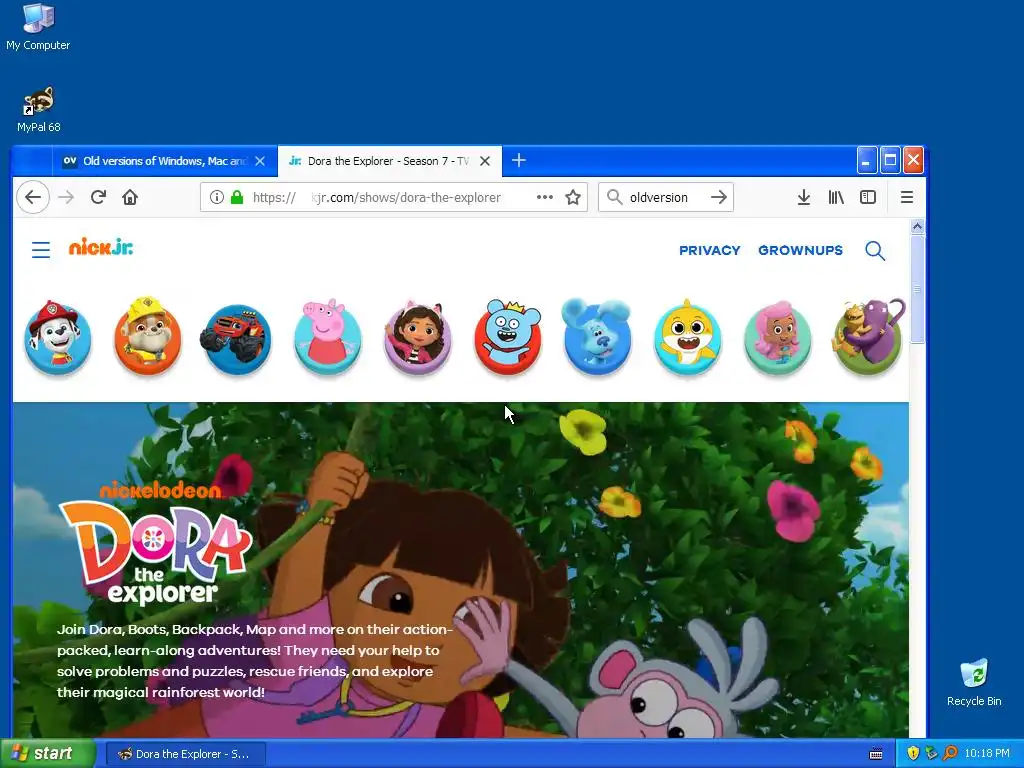Show site information icon in address bar
This screenshot has height=768, width=1024.
[217, 197]
